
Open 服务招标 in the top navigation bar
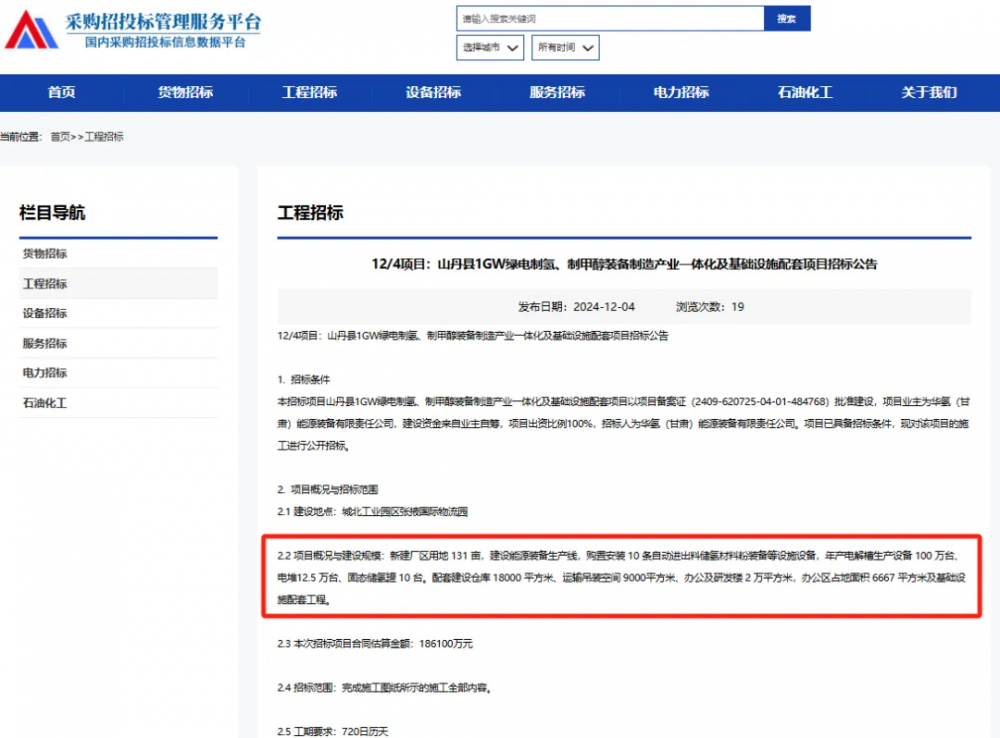[x=557, y=92]
